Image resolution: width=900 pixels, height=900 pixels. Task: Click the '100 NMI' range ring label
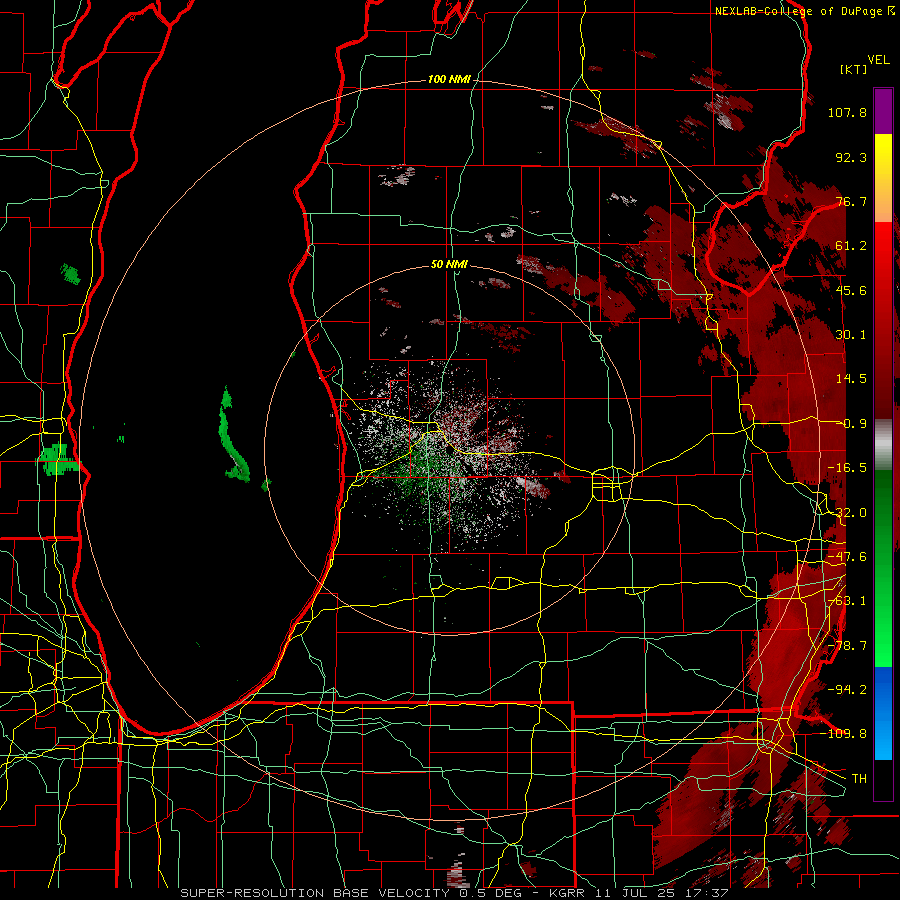click(449, 79)
